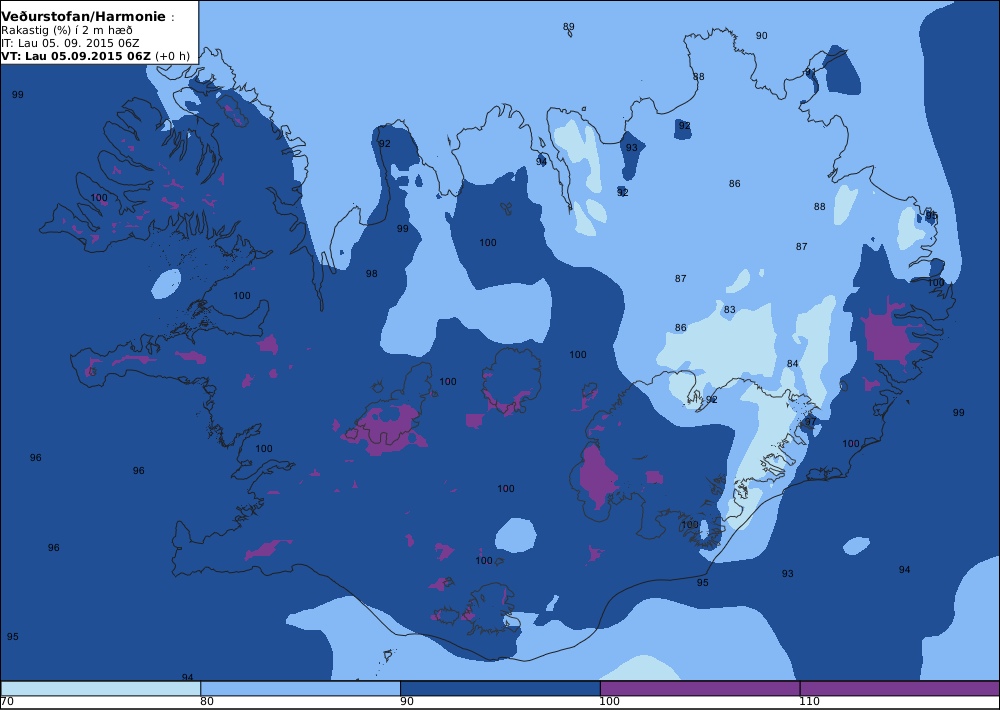
Task: Click the '89' humidity value near top
Action: click(568, 27)
